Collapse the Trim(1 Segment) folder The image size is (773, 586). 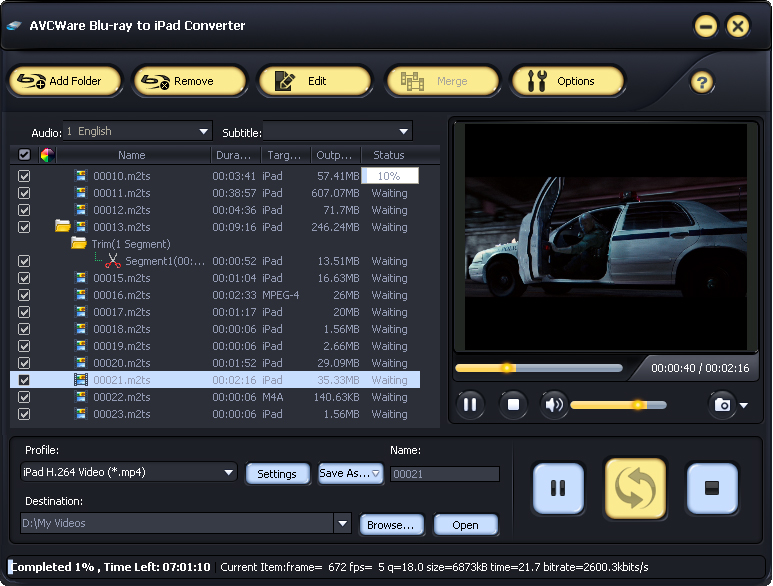click(79, 243)
